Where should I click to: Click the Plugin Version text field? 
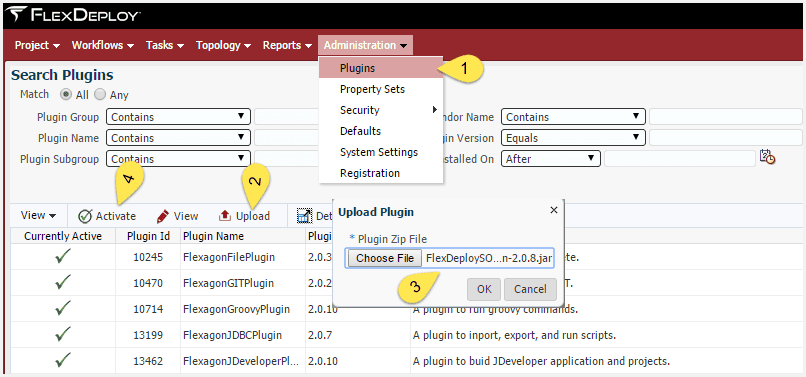pyautogui.click(x=725, y=138)
